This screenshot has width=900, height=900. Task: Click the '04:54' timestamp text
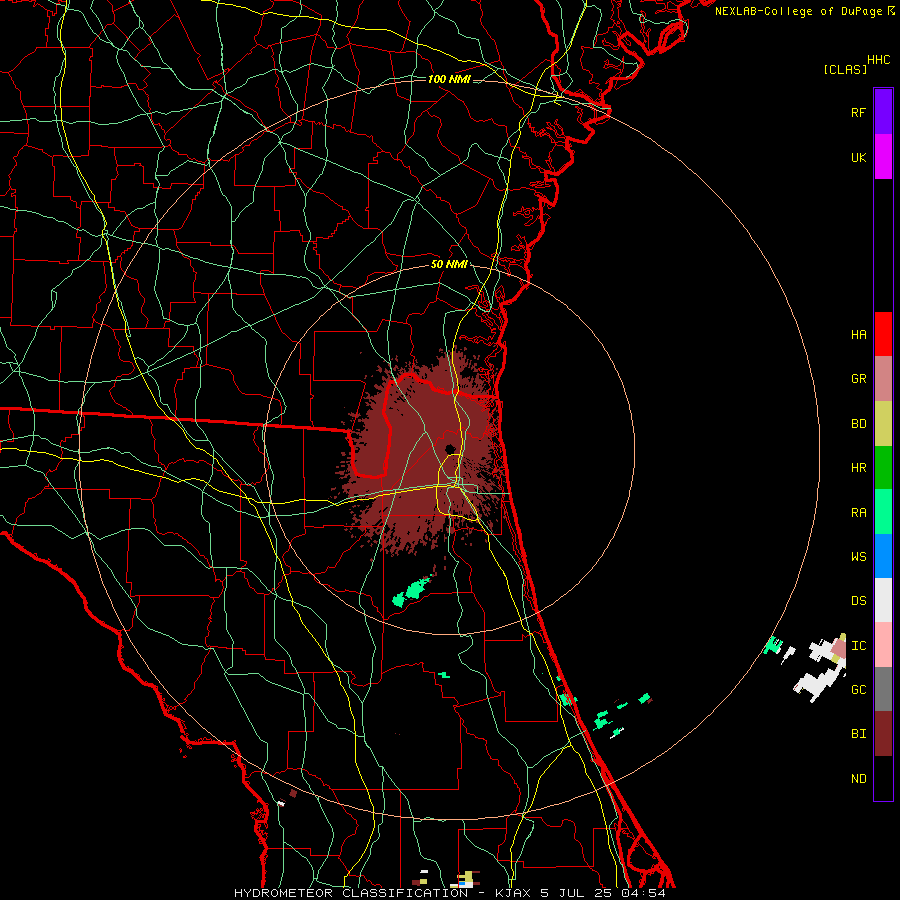pyautogui.click(x=643, y=893)
